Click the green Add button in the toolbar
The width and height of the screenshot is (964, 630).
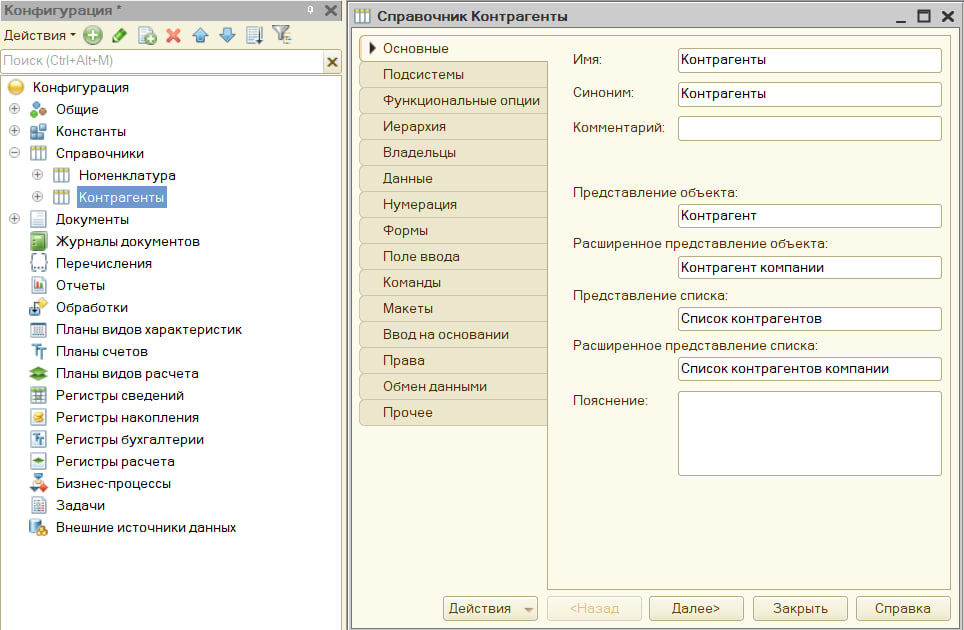click(x=93, y=36)
